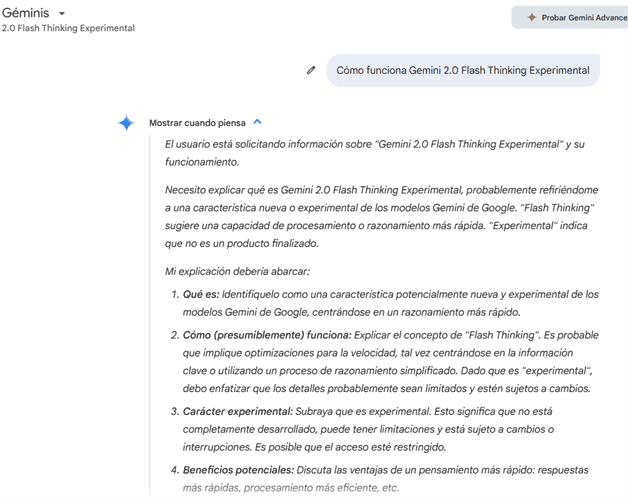628x497 pixels.
Task: Collapse thinking with the chevron up arrow
Action: [257, 122]
